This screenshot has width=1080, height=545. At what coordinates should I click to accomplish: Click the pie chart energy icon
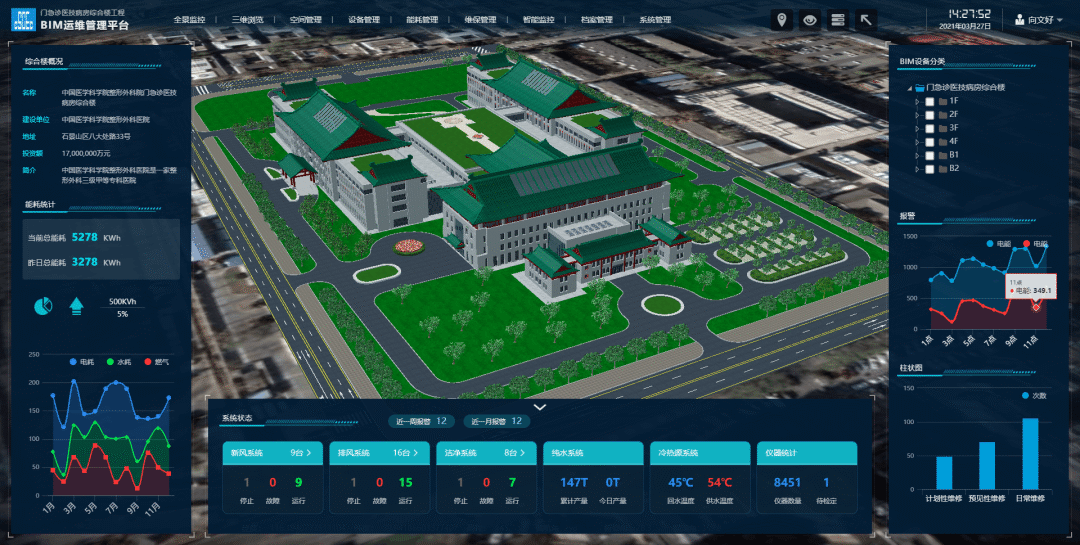click(44, 306)
